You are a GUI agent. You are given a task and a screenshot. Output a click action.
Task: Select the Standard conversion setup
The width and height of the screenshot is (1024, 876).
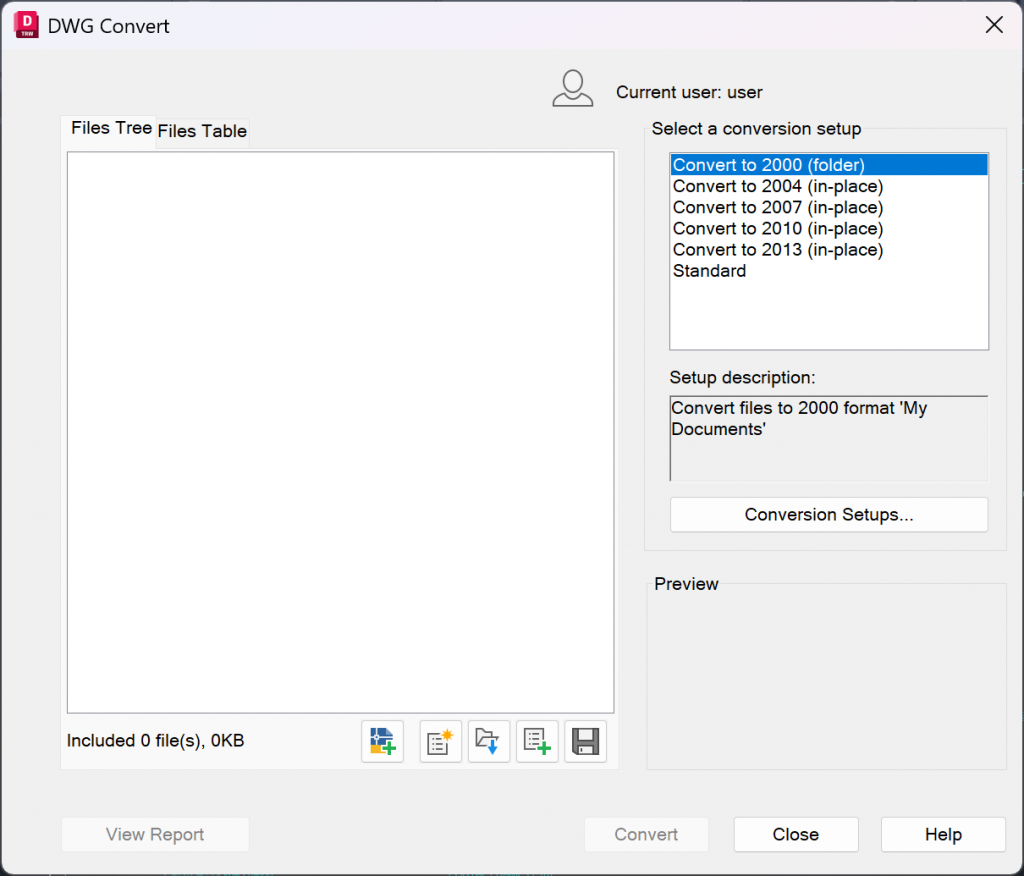pyautogui.click(x=829, y=270)
